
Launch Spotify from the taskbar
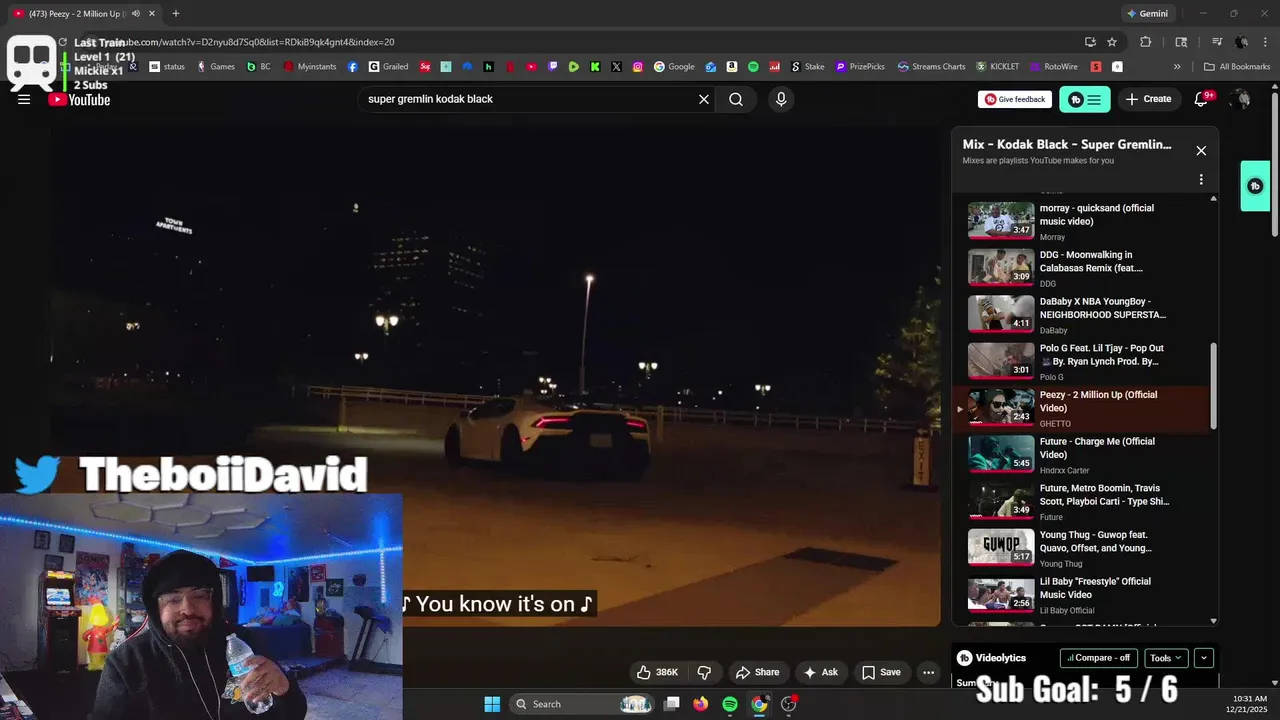pos(730,704)
